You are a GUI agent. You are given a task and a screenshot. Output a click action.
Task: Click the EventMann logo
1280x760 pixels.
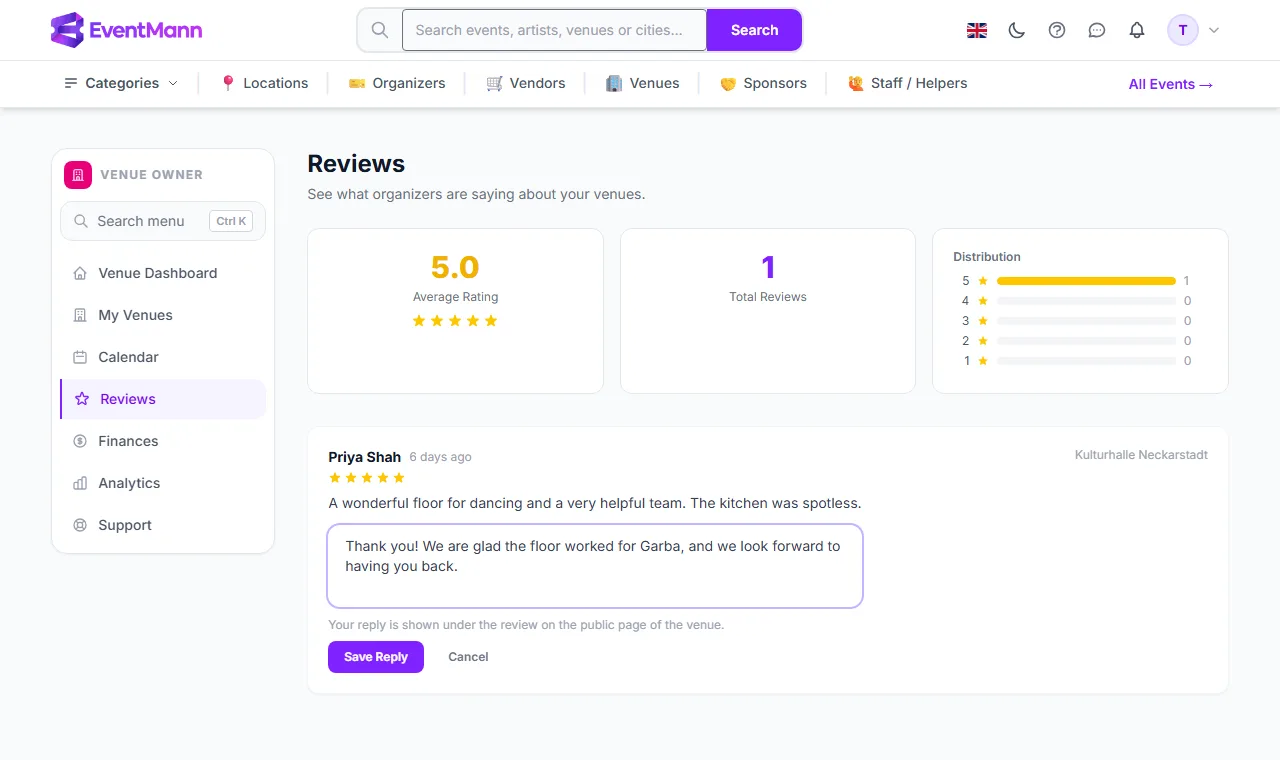(x=126, y=30)
